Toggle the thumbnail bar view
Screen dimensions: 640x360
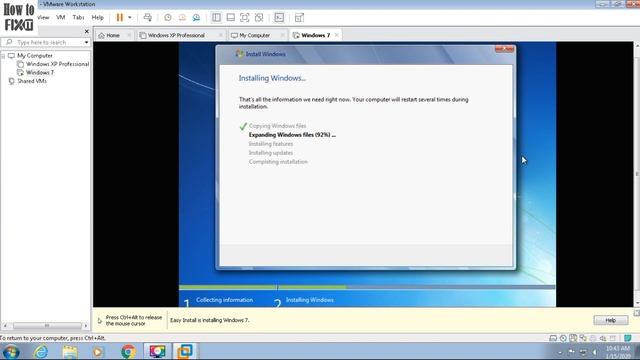click(231, 18)
